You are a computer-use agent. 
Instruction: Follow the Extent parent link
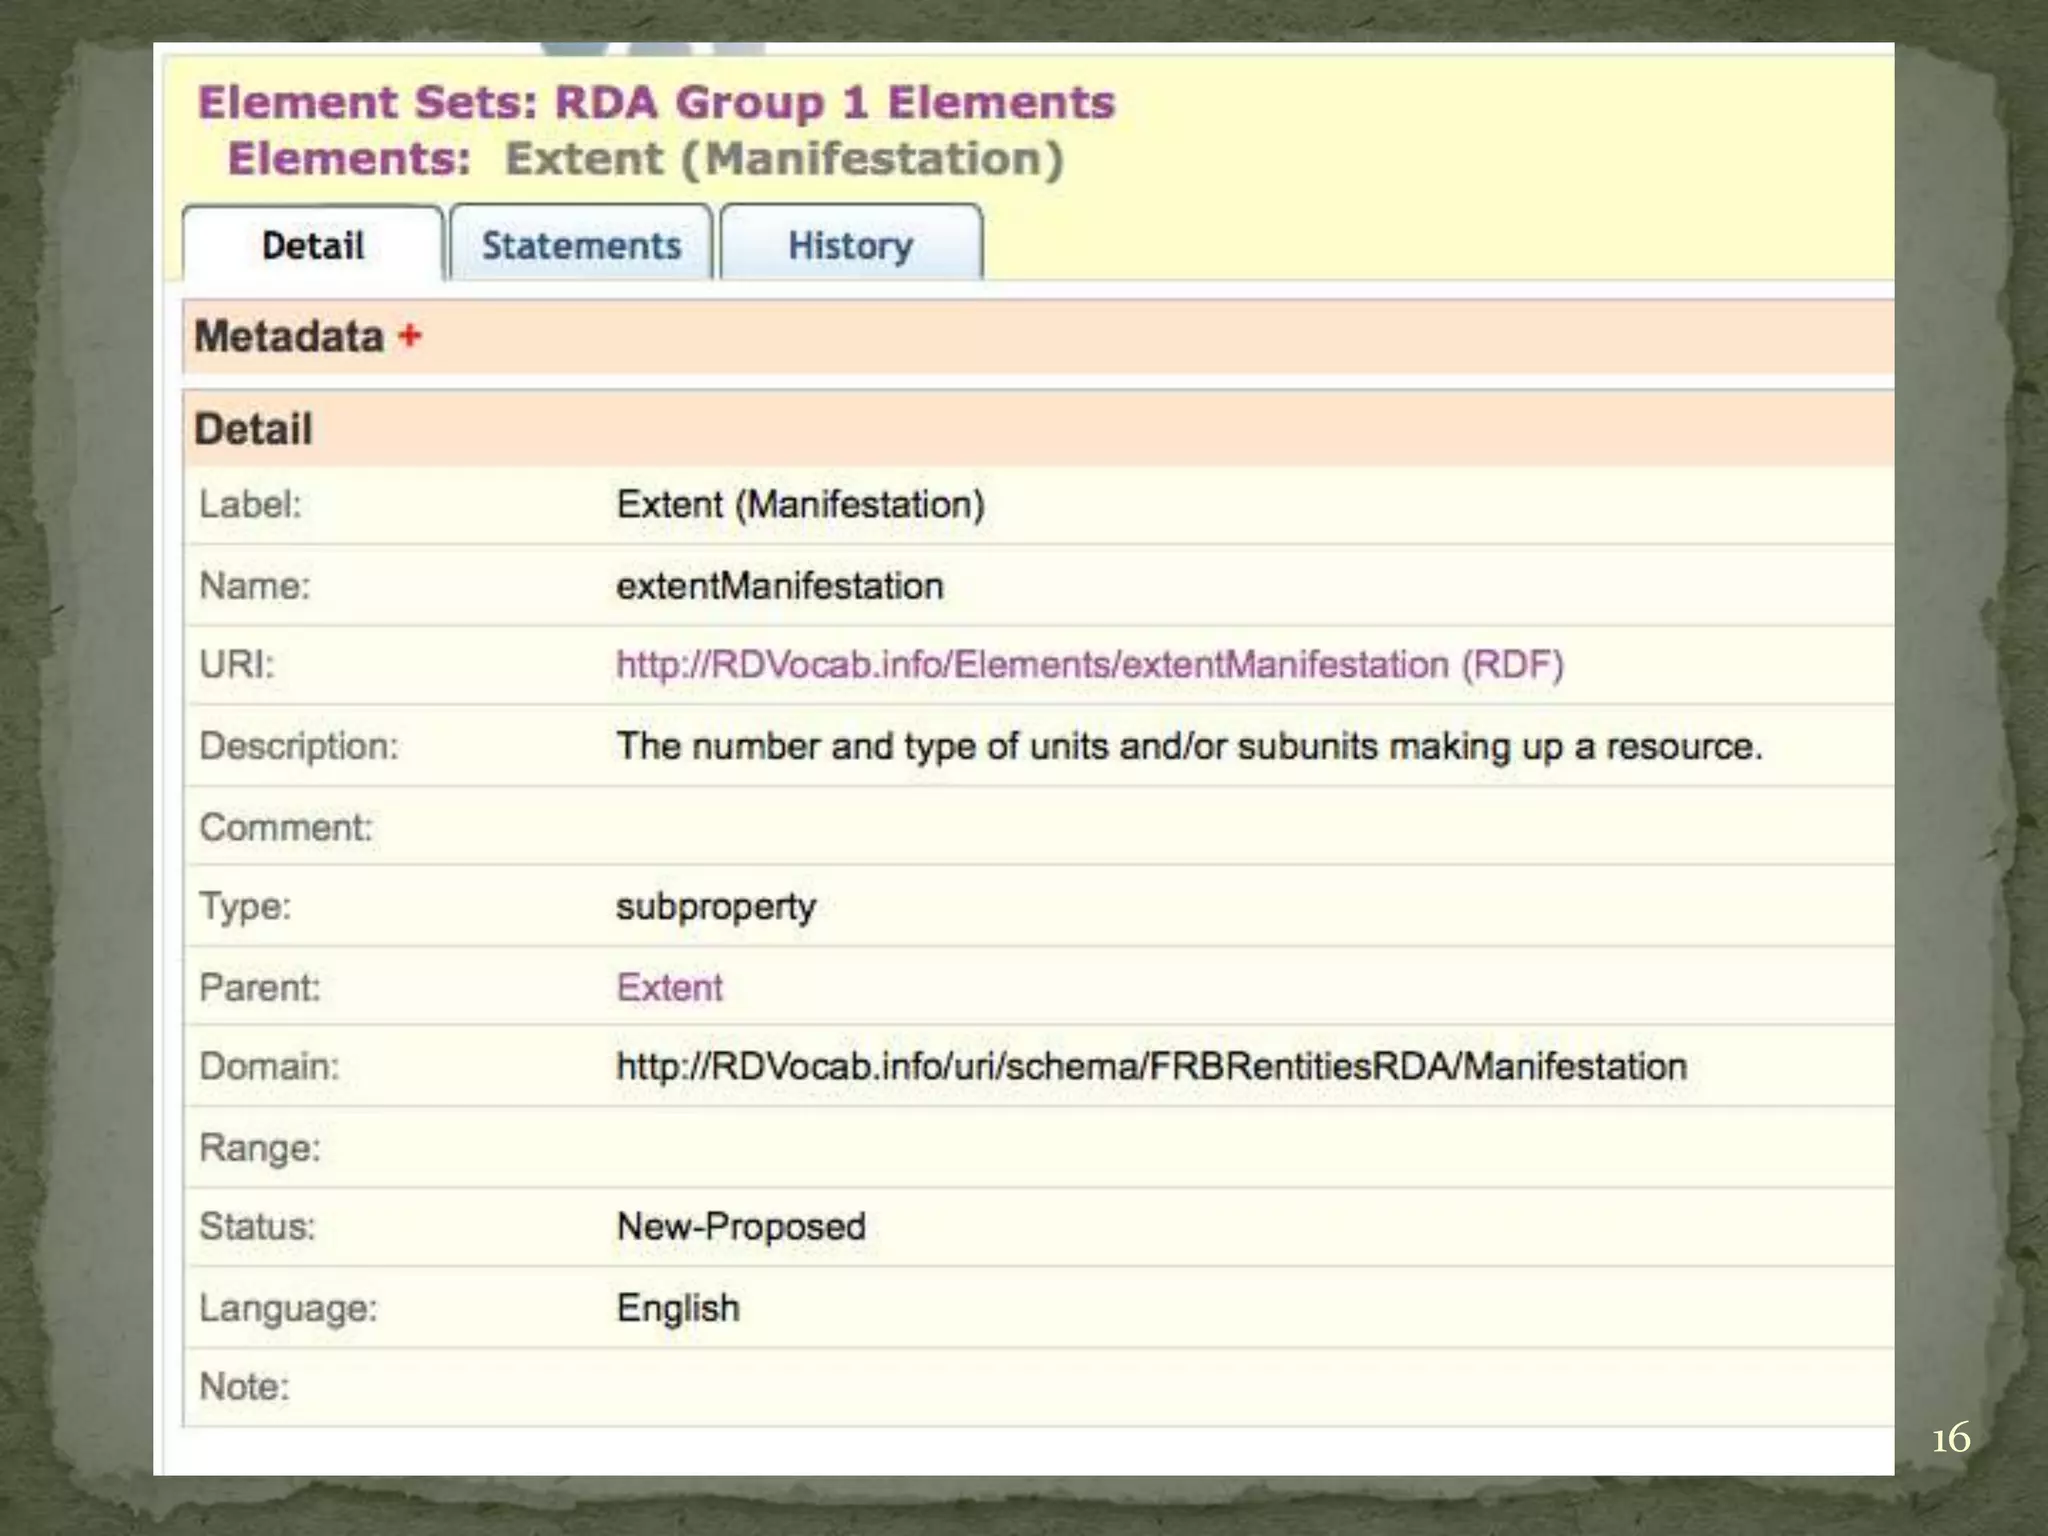tap(669, 988)
